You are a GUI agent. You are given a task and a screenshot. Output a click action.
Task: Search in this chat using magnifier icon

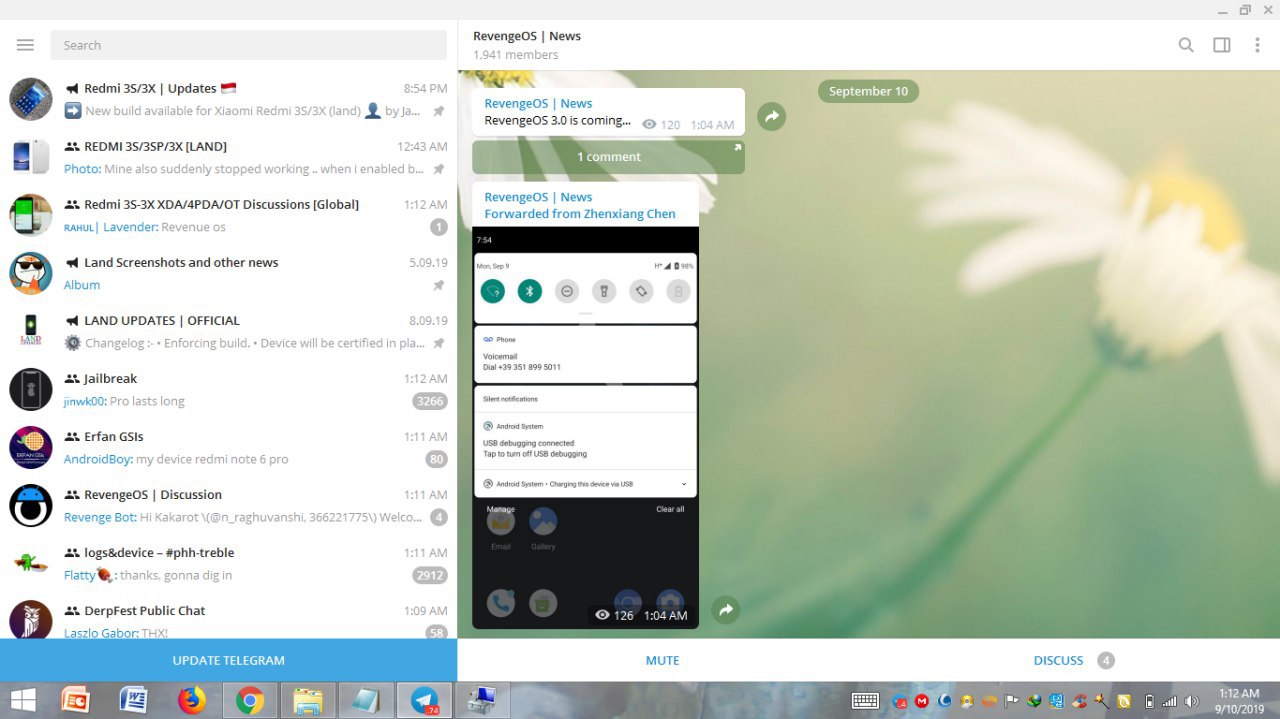[1186, 45]
